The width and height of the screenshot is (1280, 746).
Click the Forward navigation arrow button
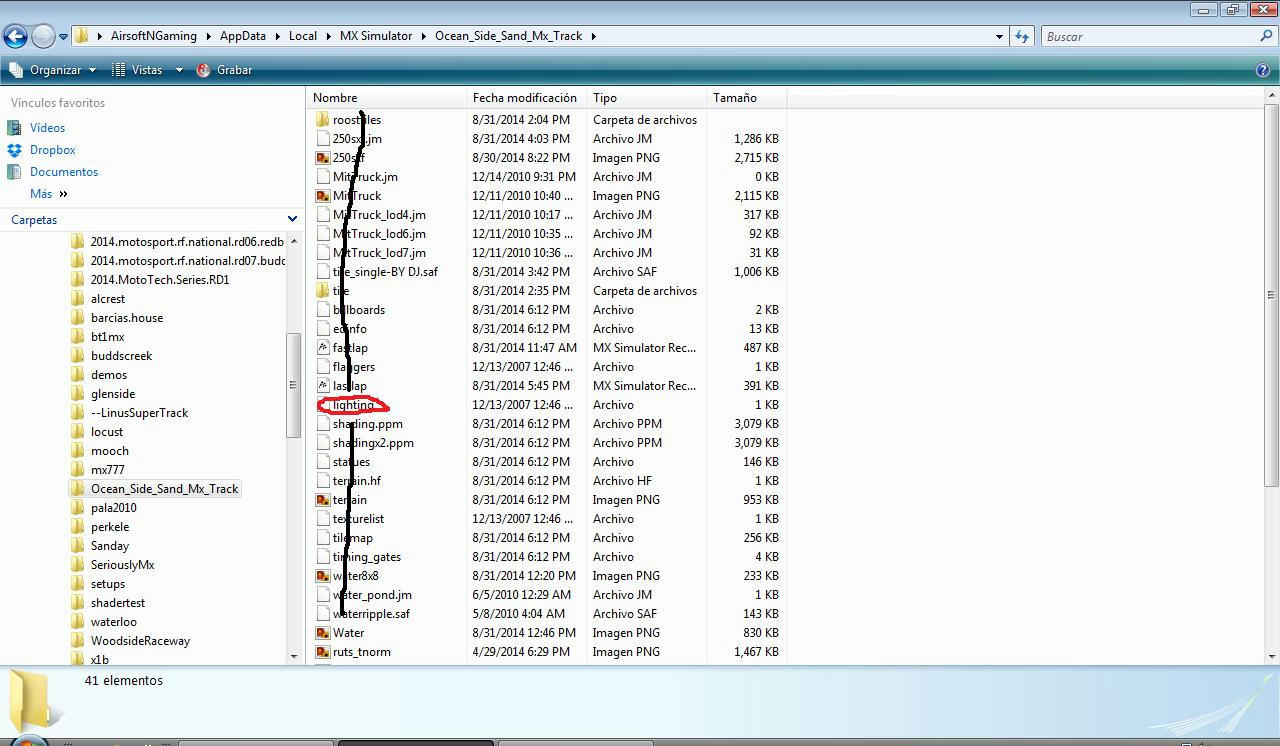43,37
